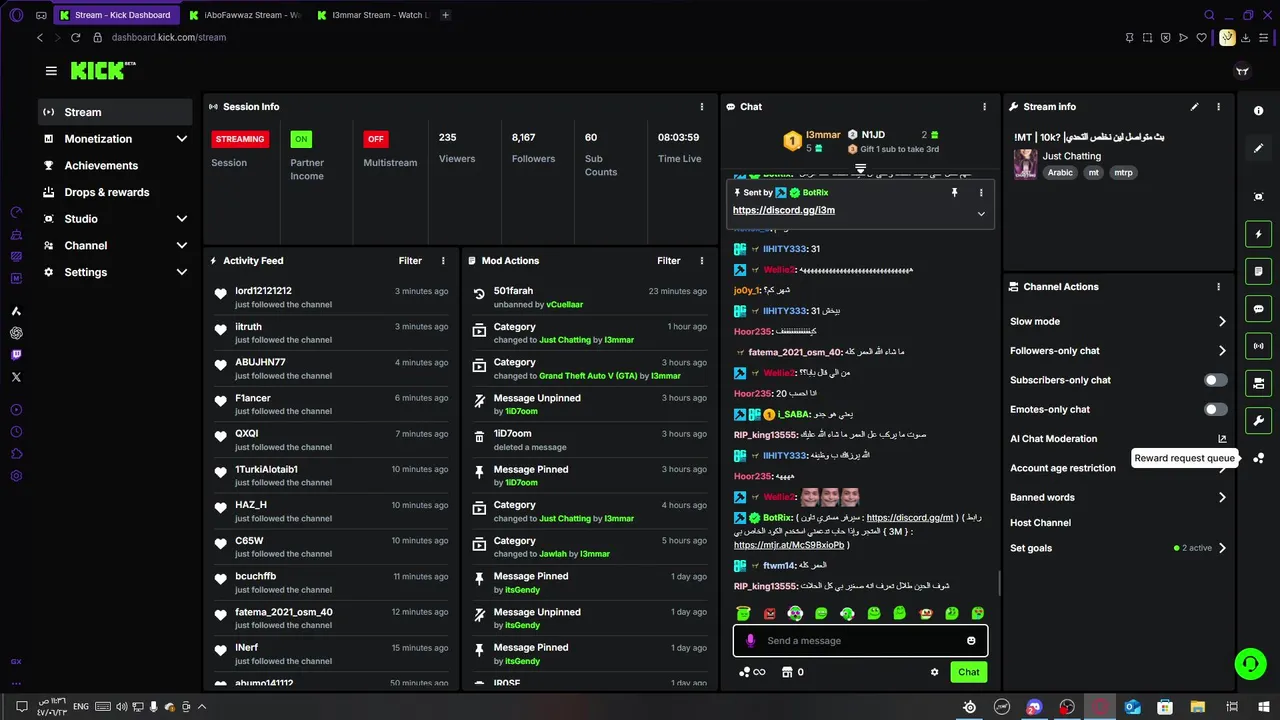Open Channel Actions three-dot menu
Screen dimensions: 1280x720
click(x=1218, y=287)
